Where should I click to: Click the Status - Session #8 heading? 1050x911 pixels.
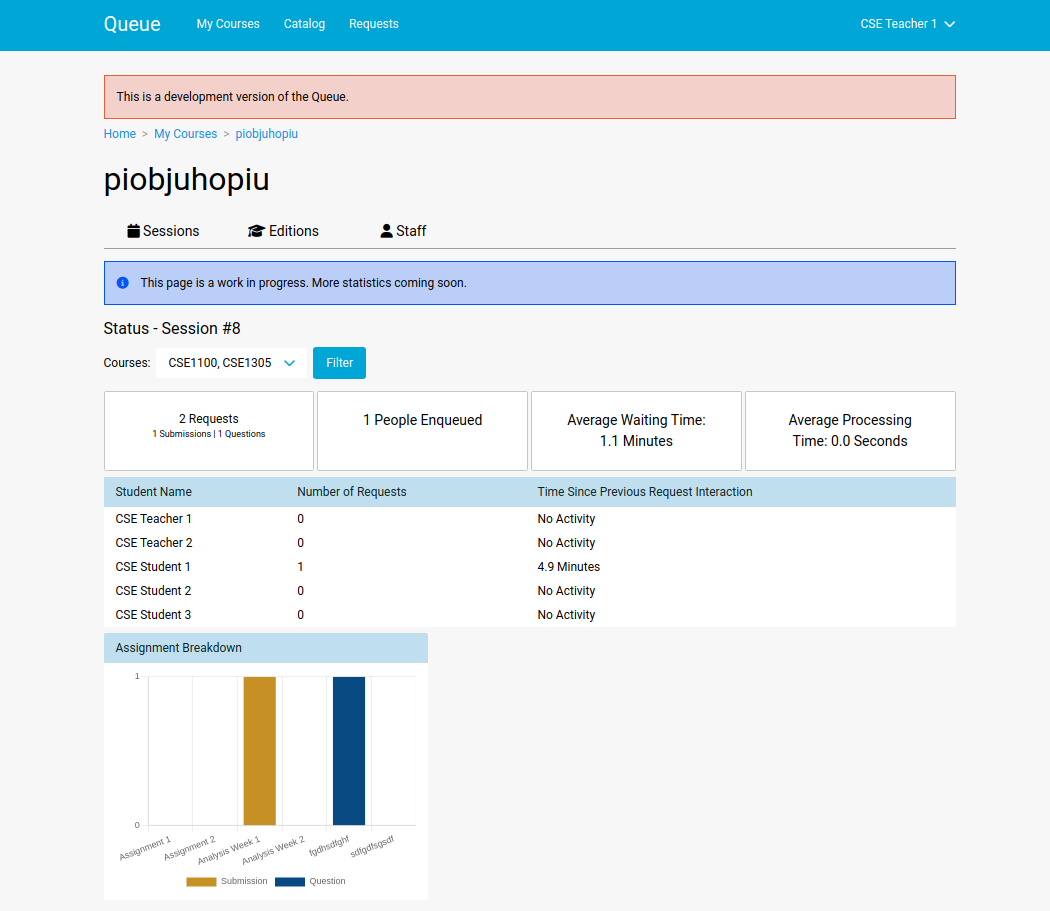tap(172, 329)
